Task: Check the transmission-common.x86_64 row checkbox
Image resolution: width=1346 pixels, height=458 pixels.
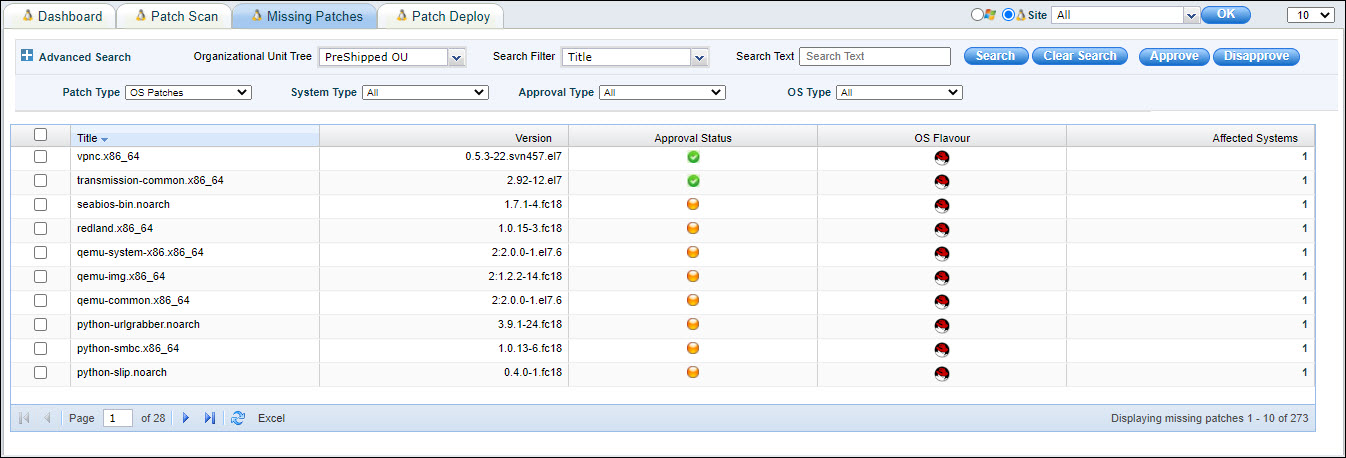Action: 40,180
